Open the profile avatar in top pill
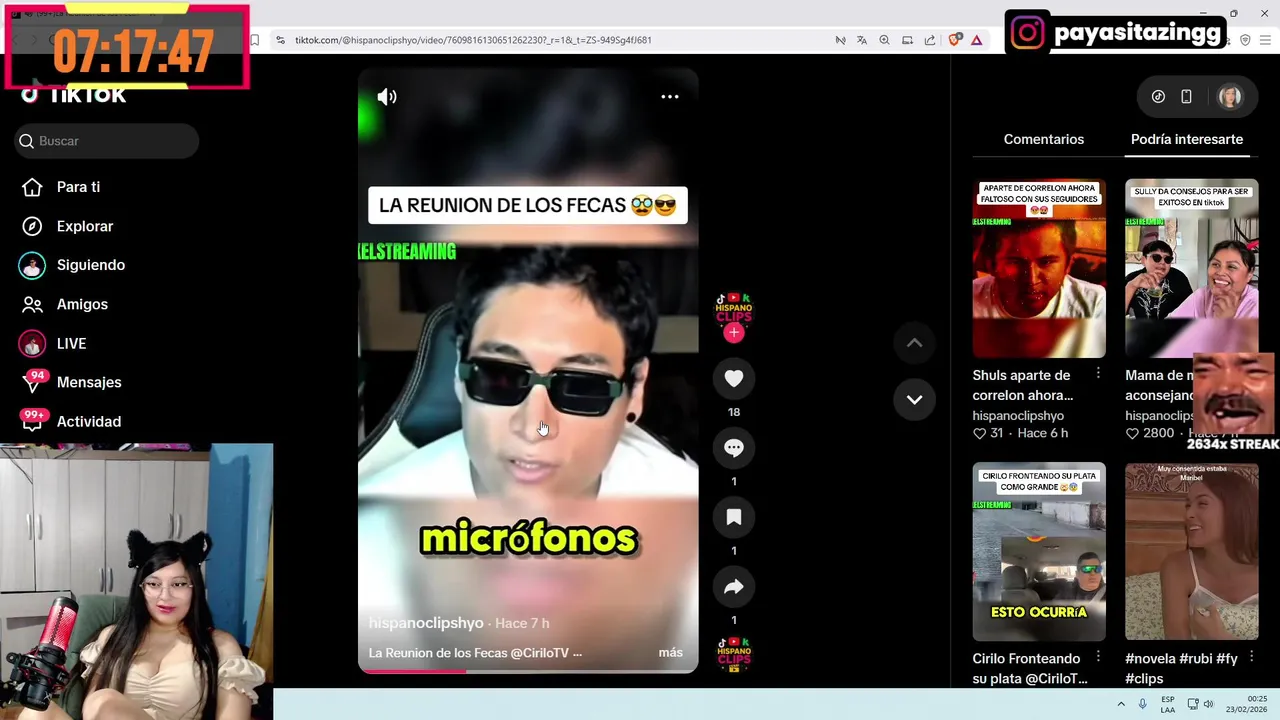This screenshot has width=1280, height=720. point(1230,97)
